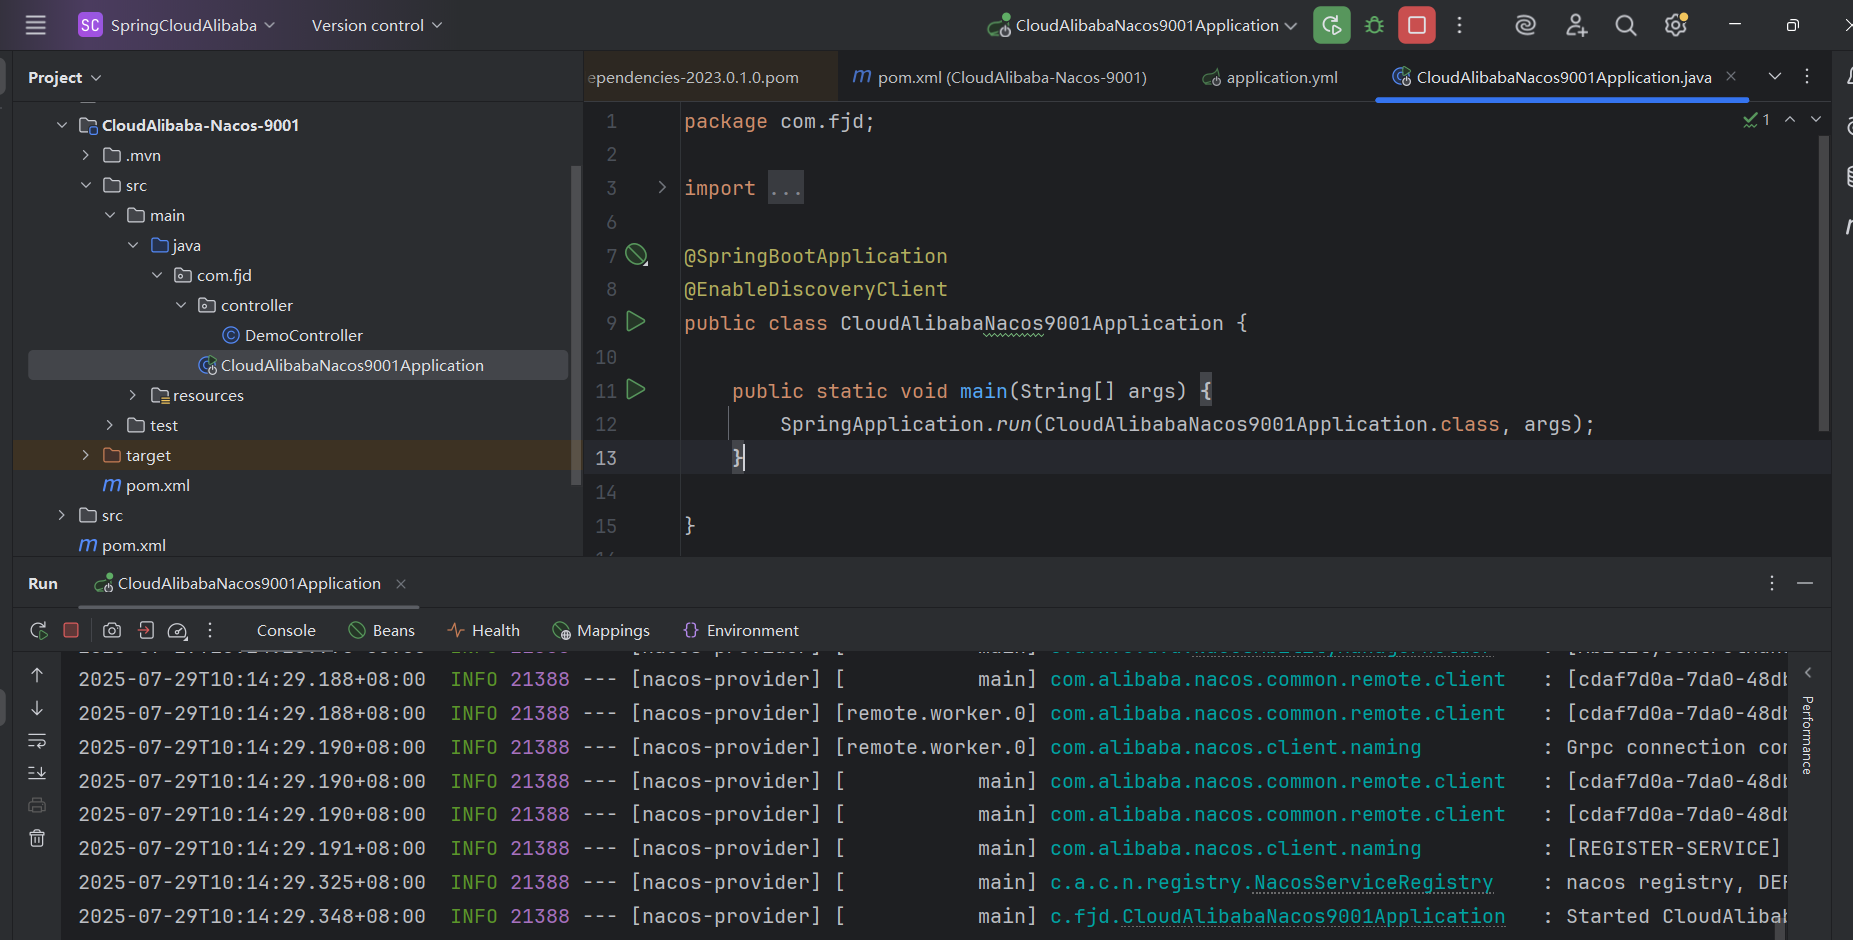
Task: Open editor tab options menu
Action: coord(1807,77)
